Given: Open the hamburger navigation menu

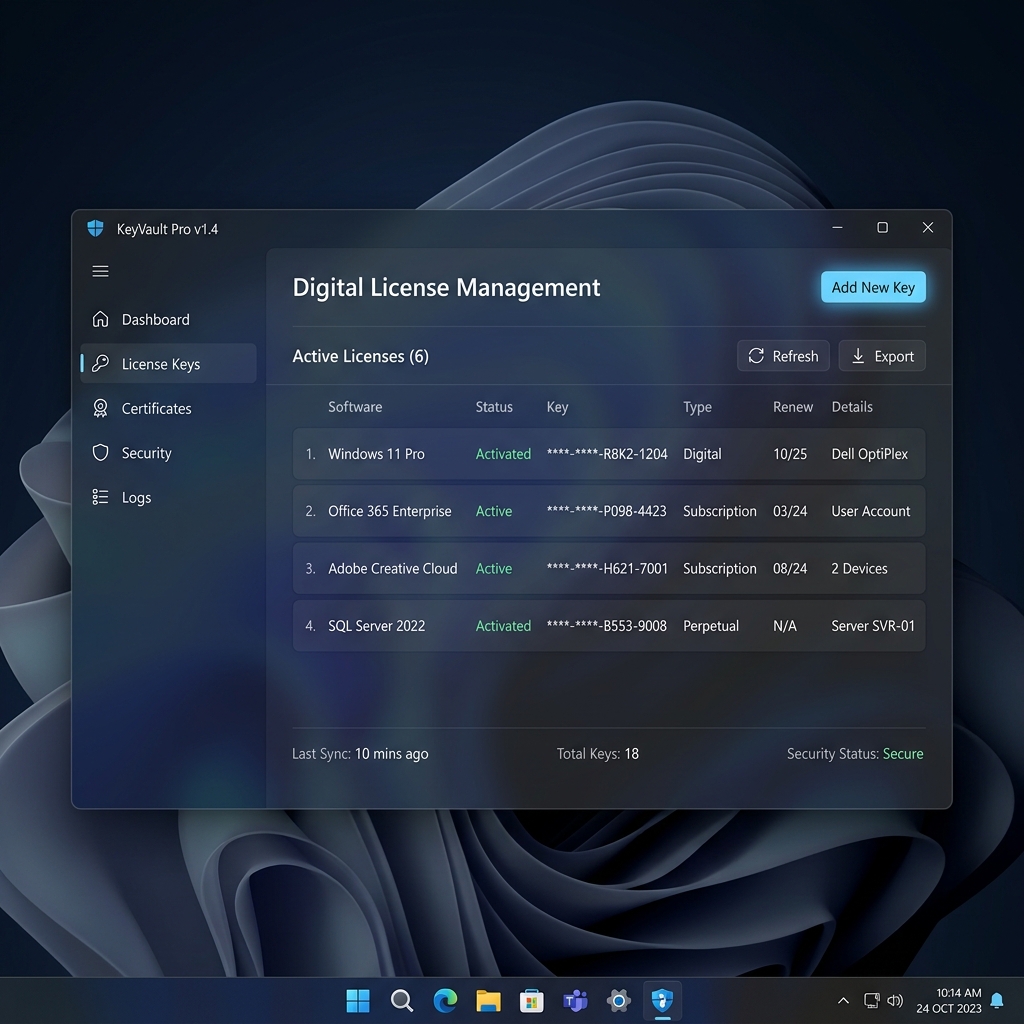Looking at the screenshot, I should click(x=100, y=271).
